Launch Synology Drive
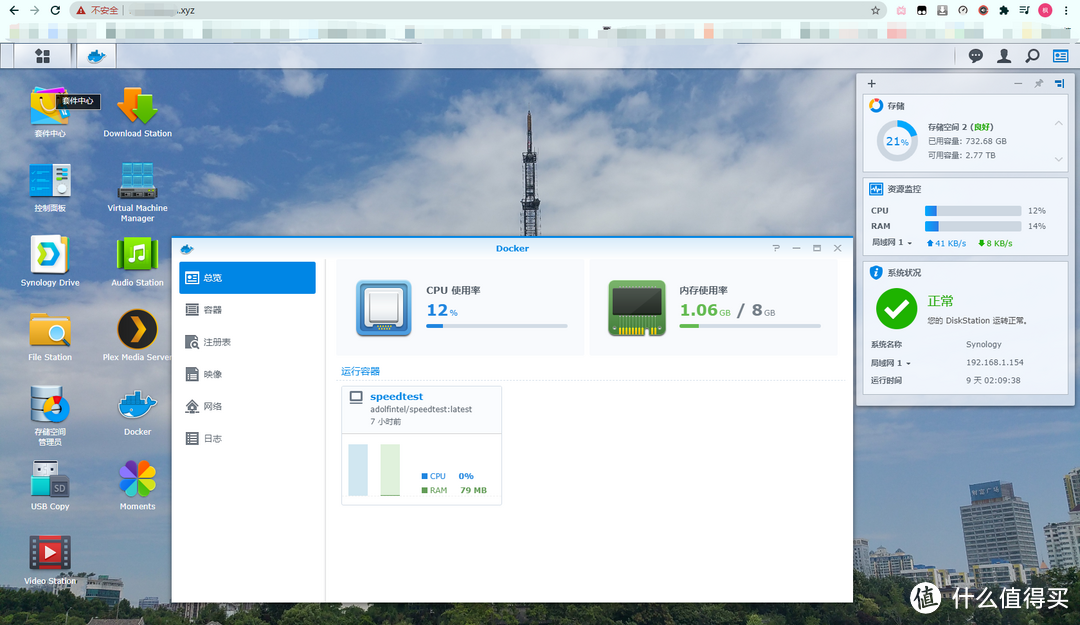 pyautogui.click(x=50, y=261)
